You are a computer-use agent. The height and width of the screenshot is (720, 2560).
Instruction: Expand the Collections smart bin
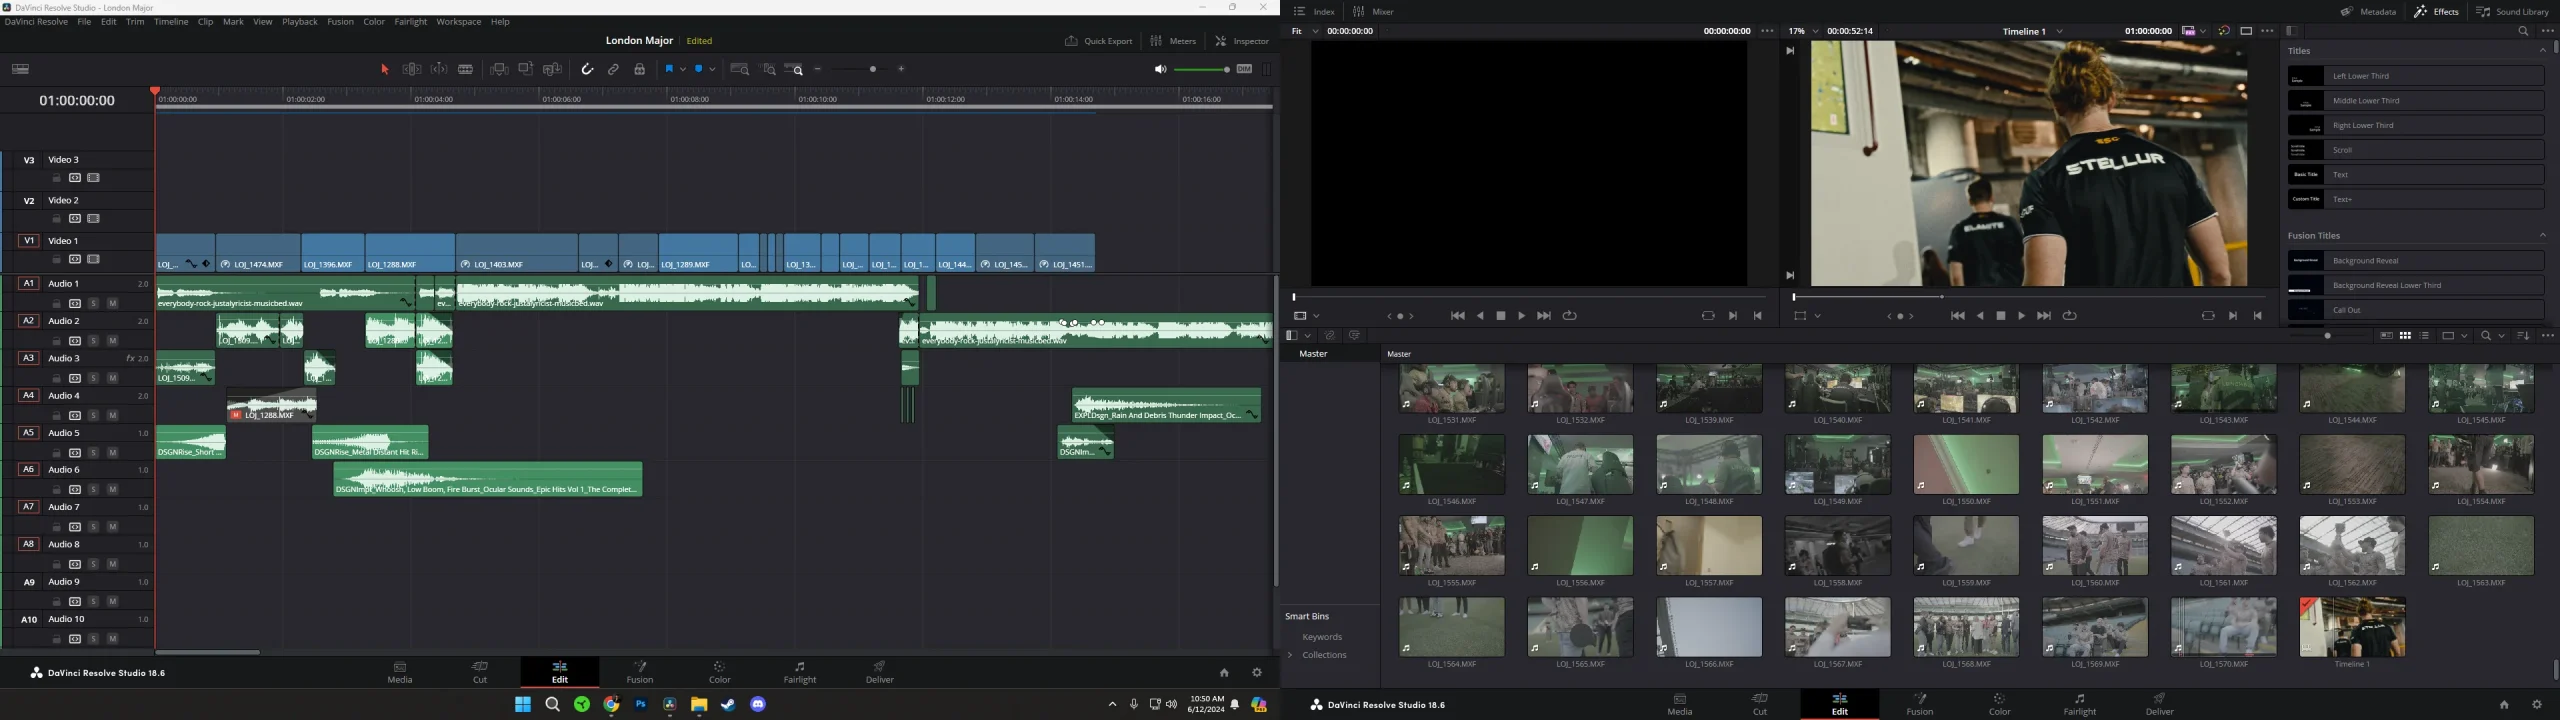[1291, 655]
